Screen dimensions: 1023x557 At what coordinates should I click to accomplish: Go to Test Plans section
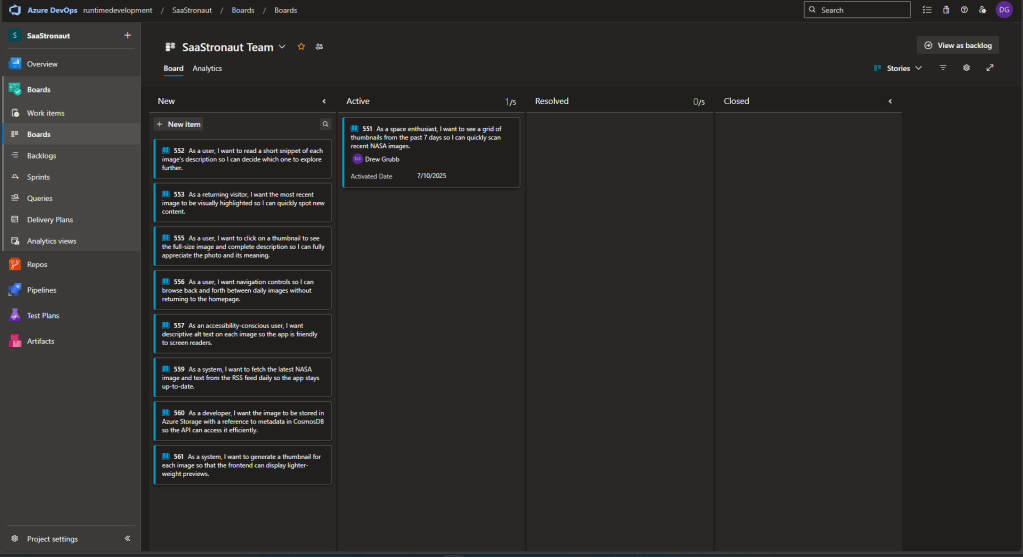pos(42,316)
